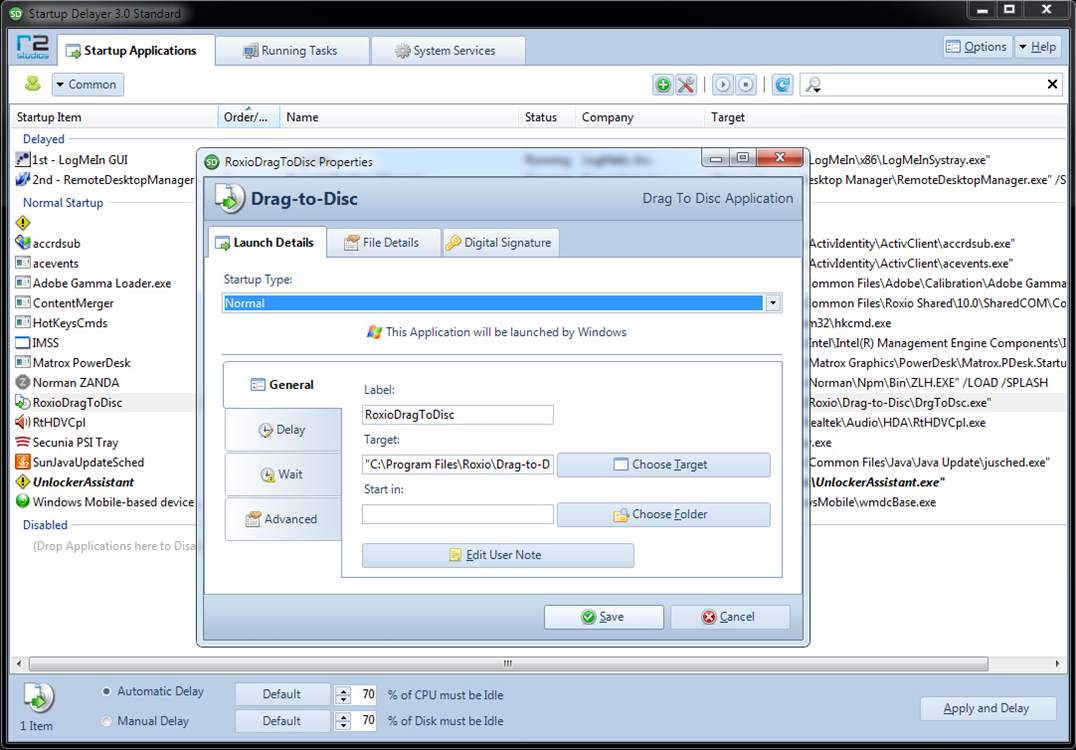Viewport: 1076px width, 750px height.
Task: Open the Advanced side tab
Action: pyautogui.click(x=283, y=519)
